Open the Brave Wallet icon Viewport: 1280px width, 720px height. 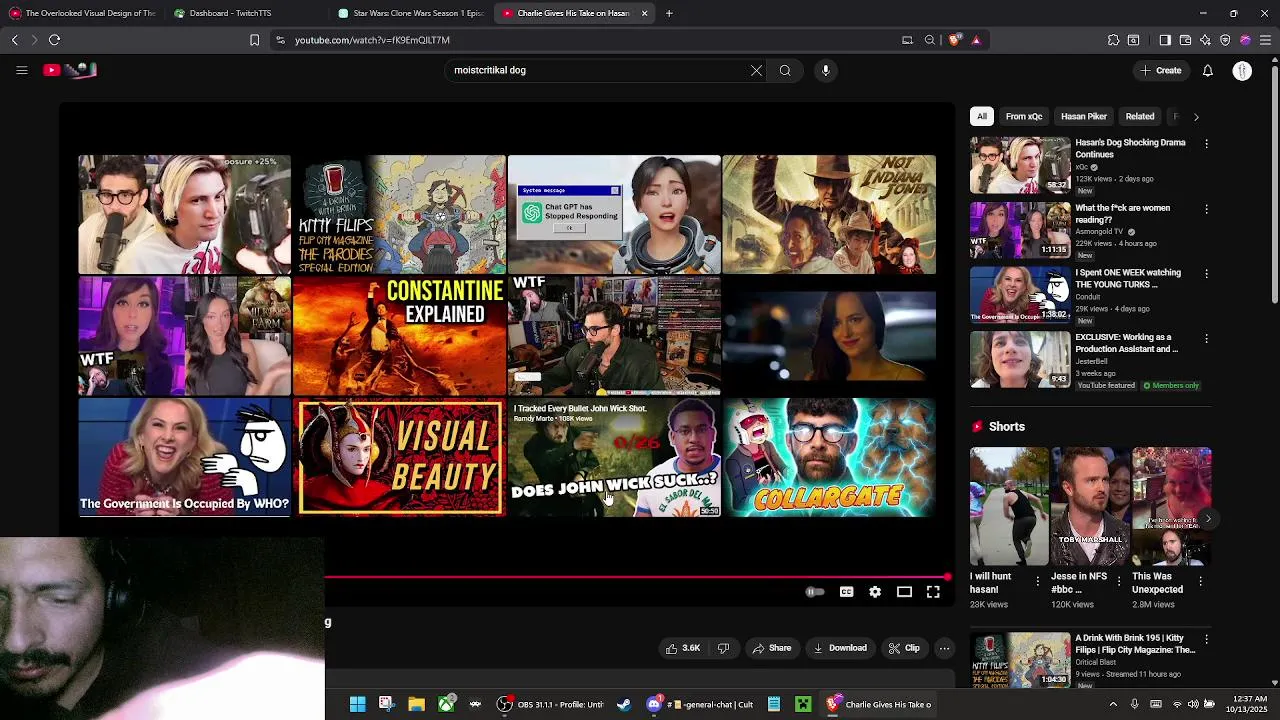click(x=1185, y=40)
